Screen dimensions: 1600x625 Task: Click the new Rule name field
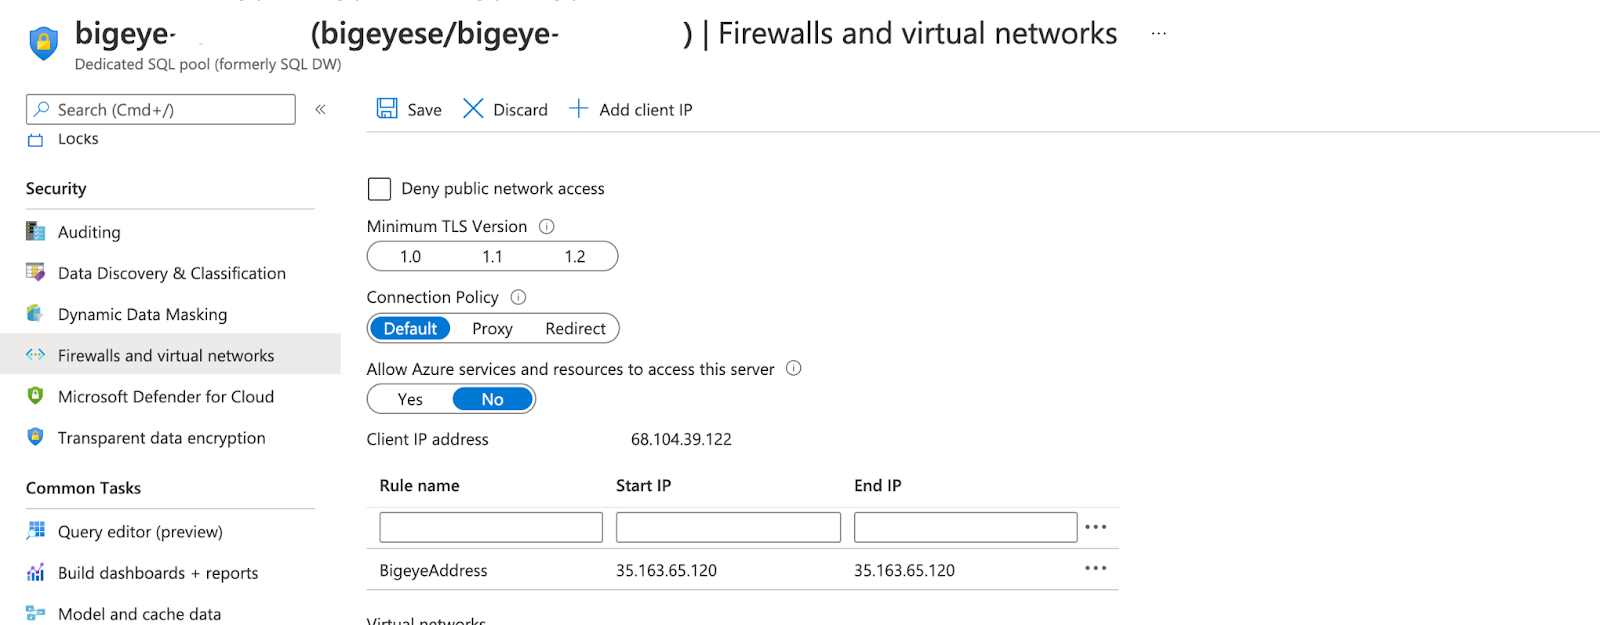491,527
